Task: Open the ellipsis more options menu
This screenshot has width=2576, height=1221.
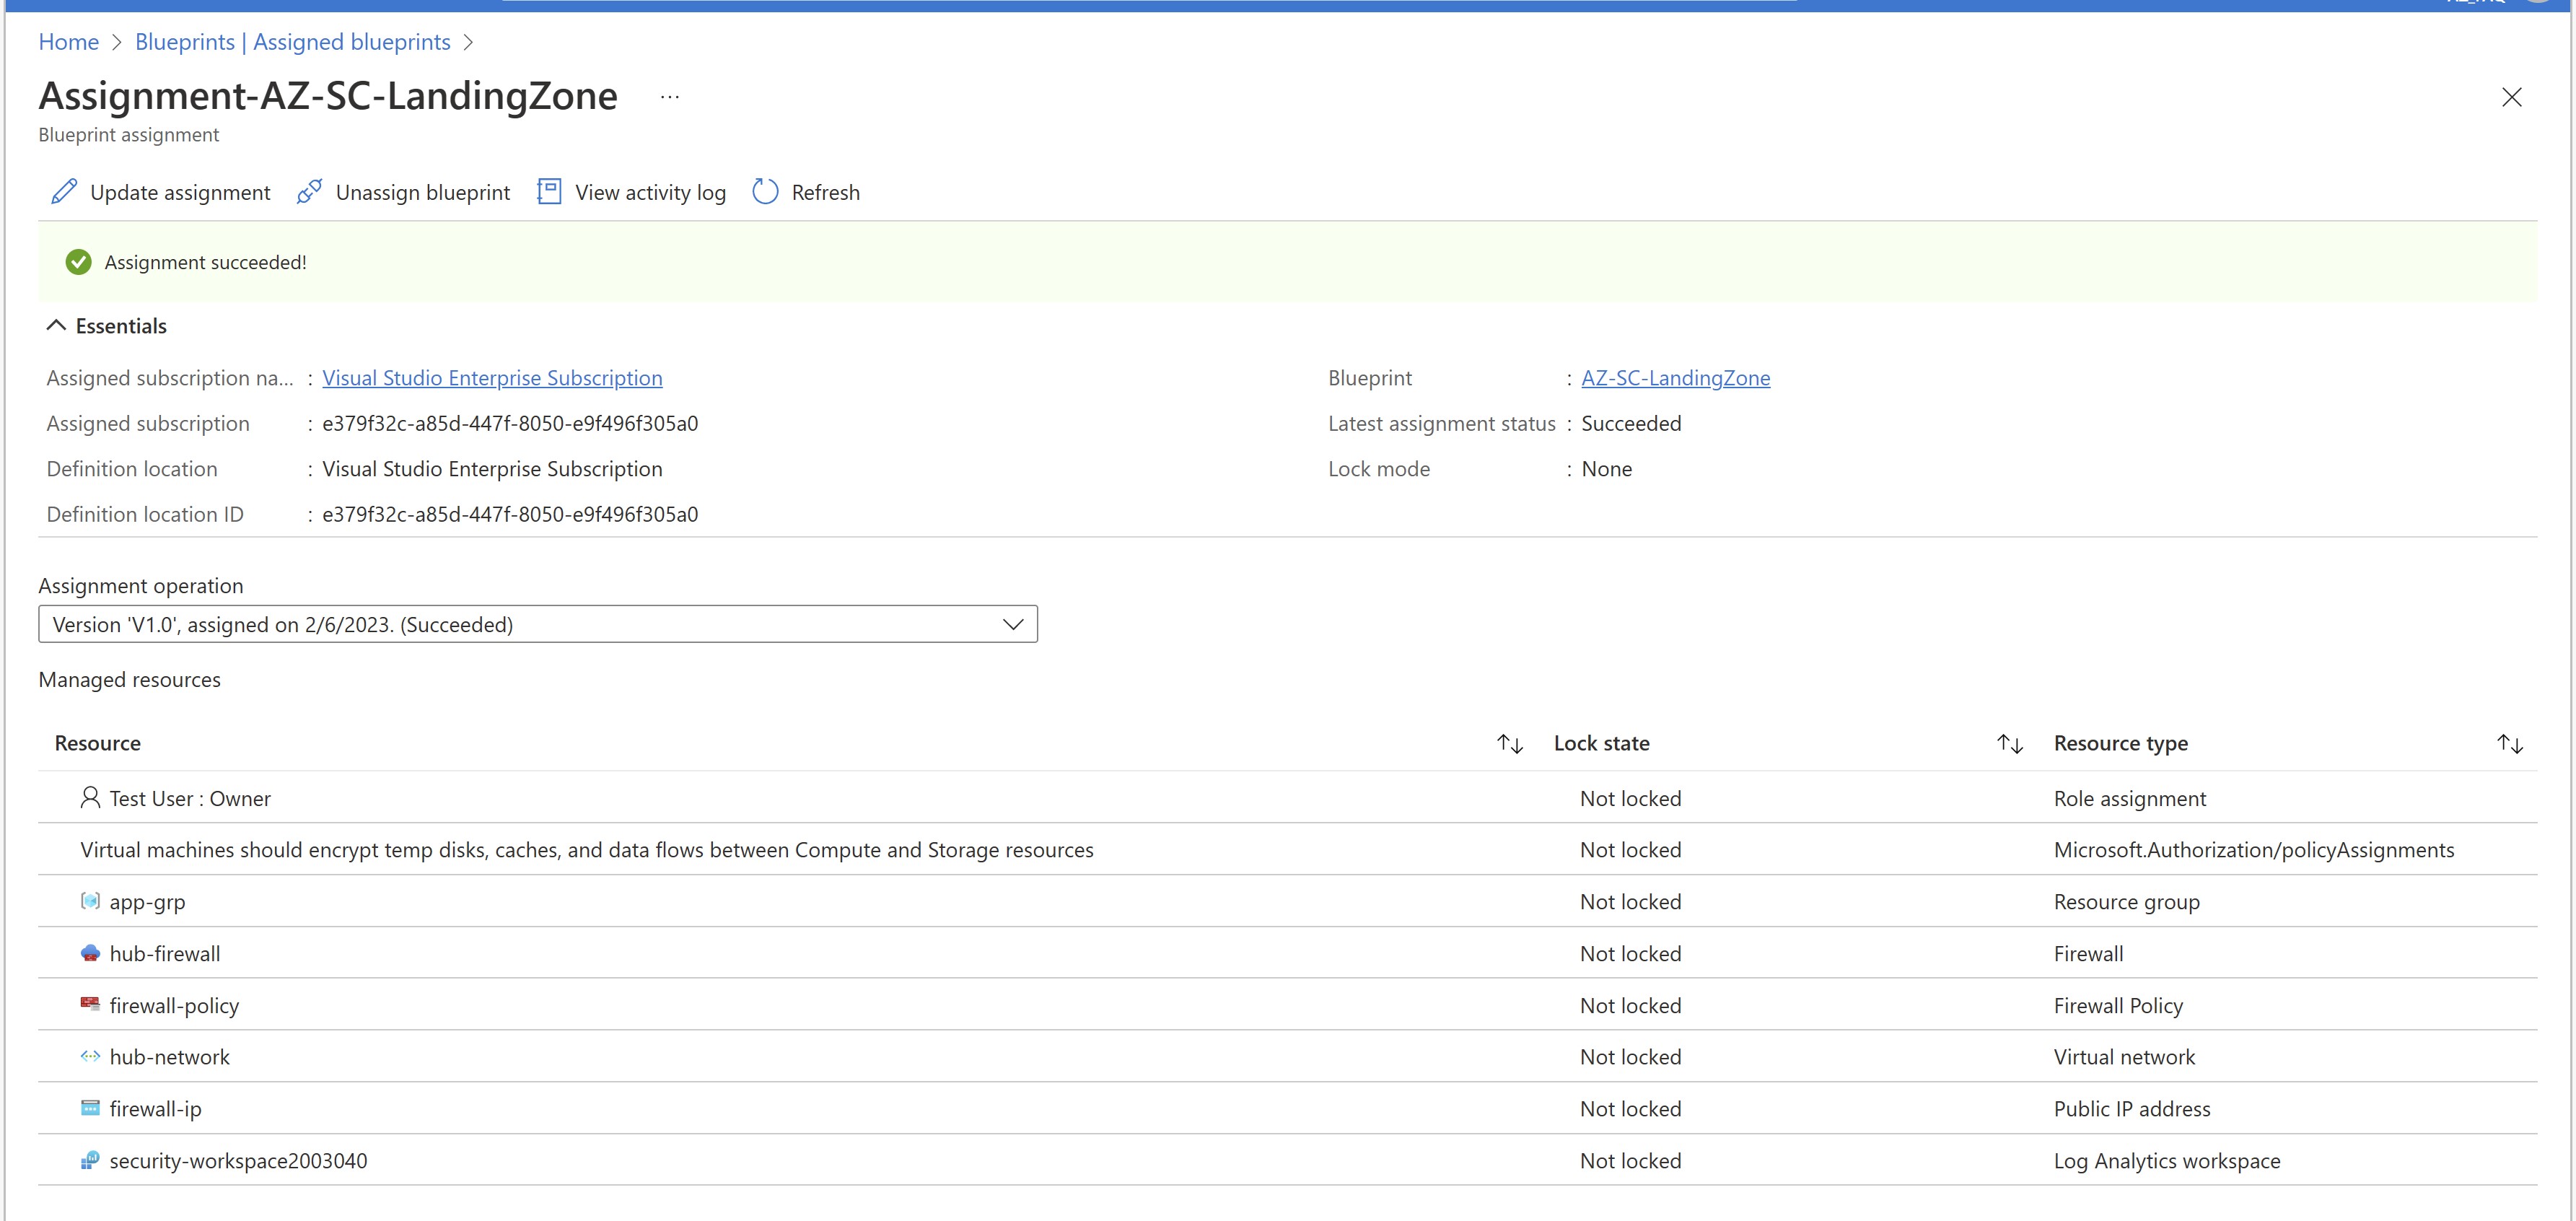Action: pyautogui.click(x=670, y=97)
